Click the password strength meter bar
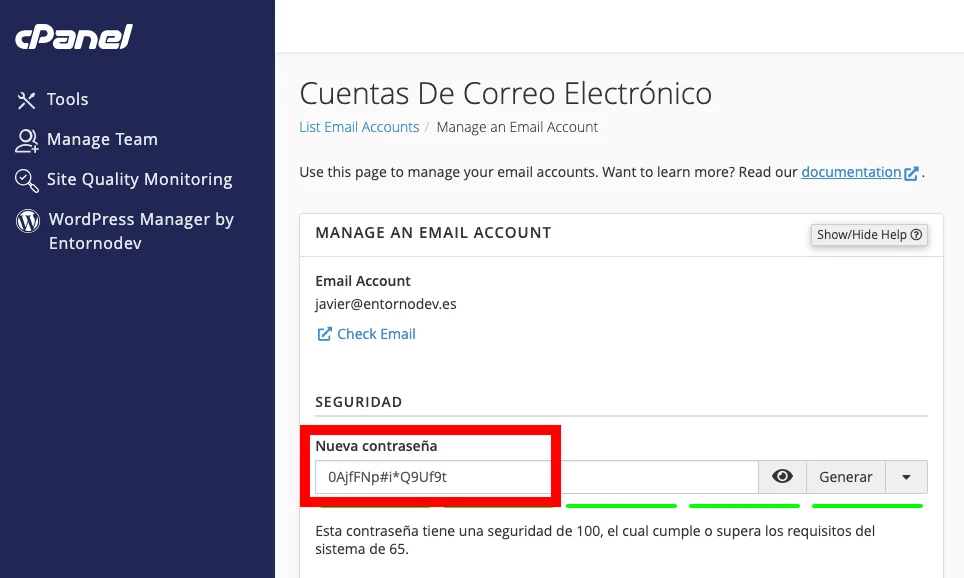This screenshot has height=578, width=964. click(621, 506)
